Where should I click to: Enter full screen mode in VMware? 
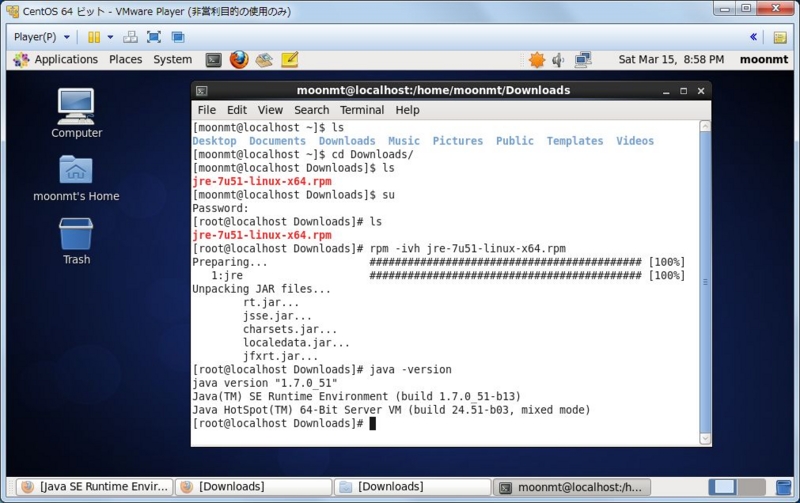pyautogui.click(x=154, y=37)
